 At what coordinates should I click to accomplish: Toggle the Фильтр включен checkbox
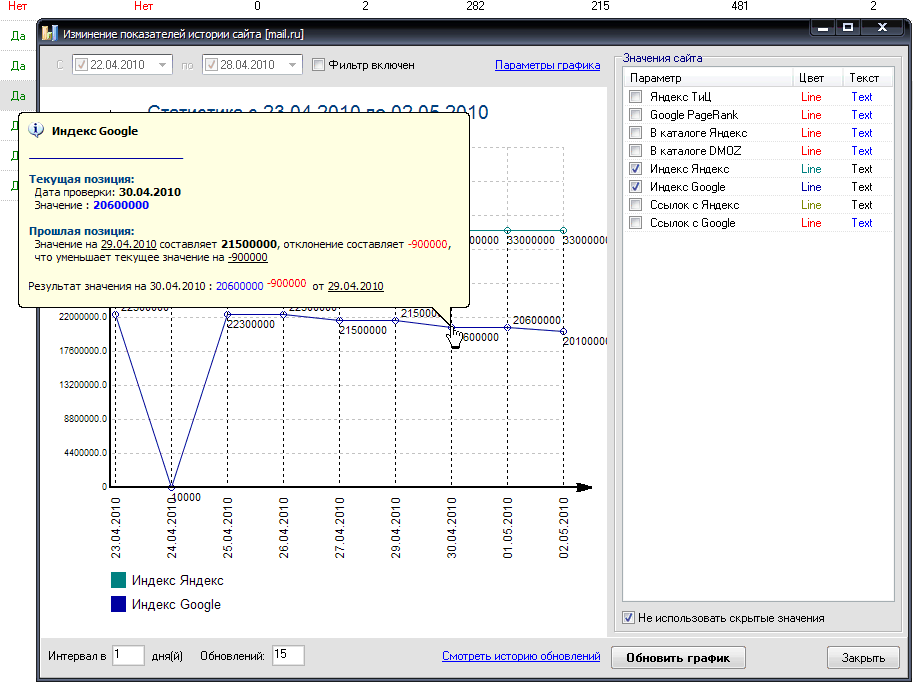318,65
